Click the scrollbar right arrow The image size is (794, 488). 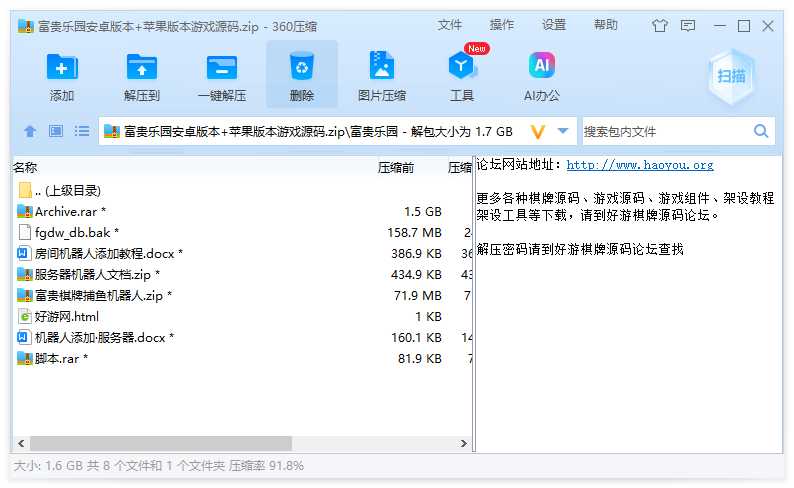point(463,443)
